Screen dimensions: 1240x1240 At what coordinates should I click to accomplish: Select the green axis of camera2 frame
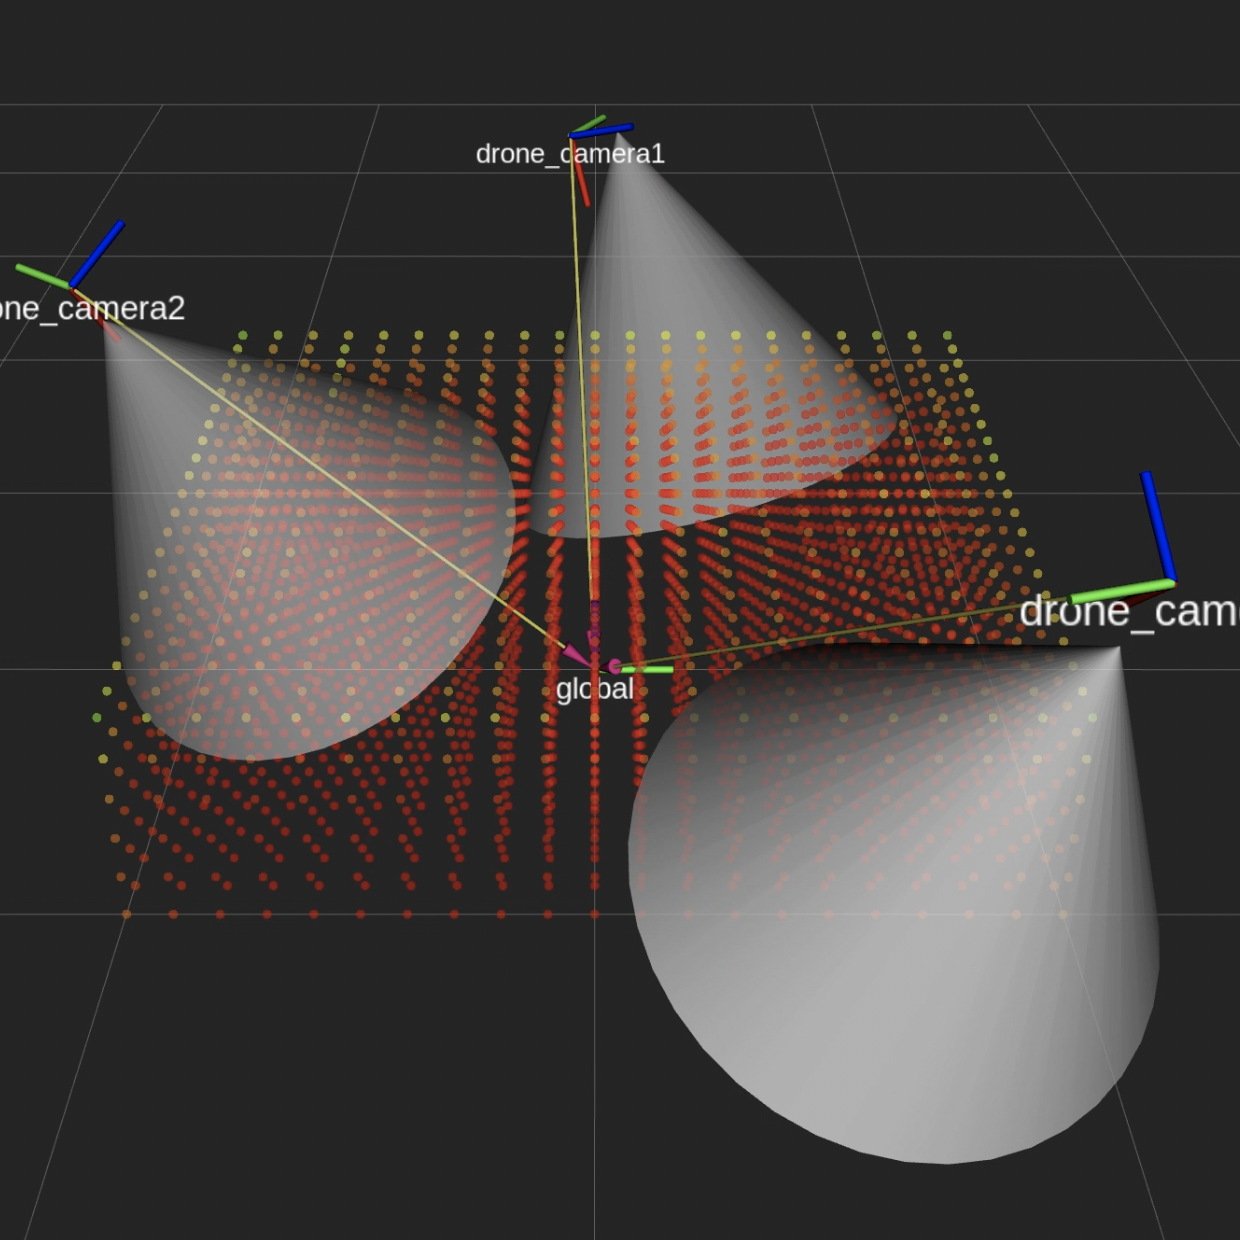coord(43,276)
